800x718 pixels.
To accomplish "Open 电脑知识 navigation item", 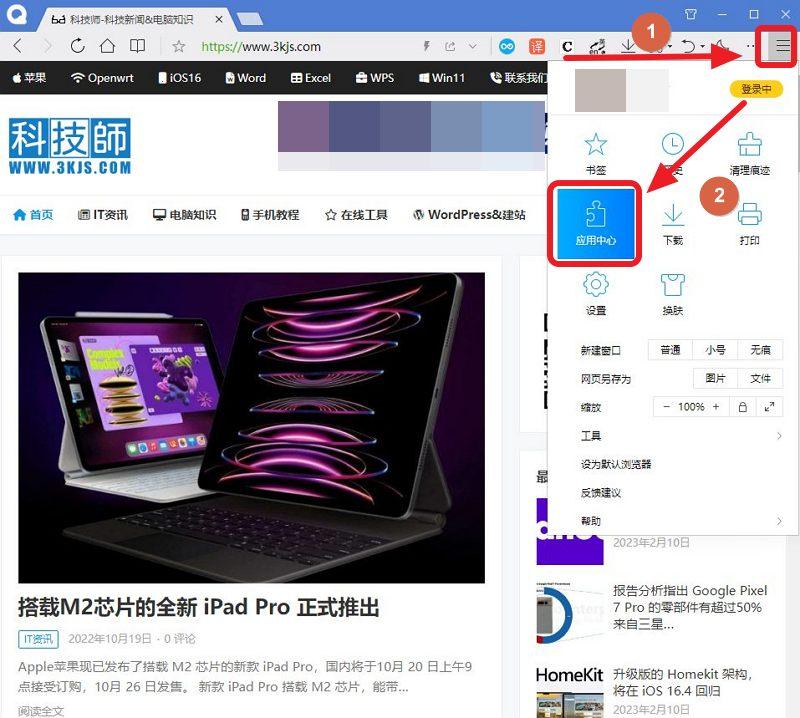I will pyautogui.click(x=185, y=215).
